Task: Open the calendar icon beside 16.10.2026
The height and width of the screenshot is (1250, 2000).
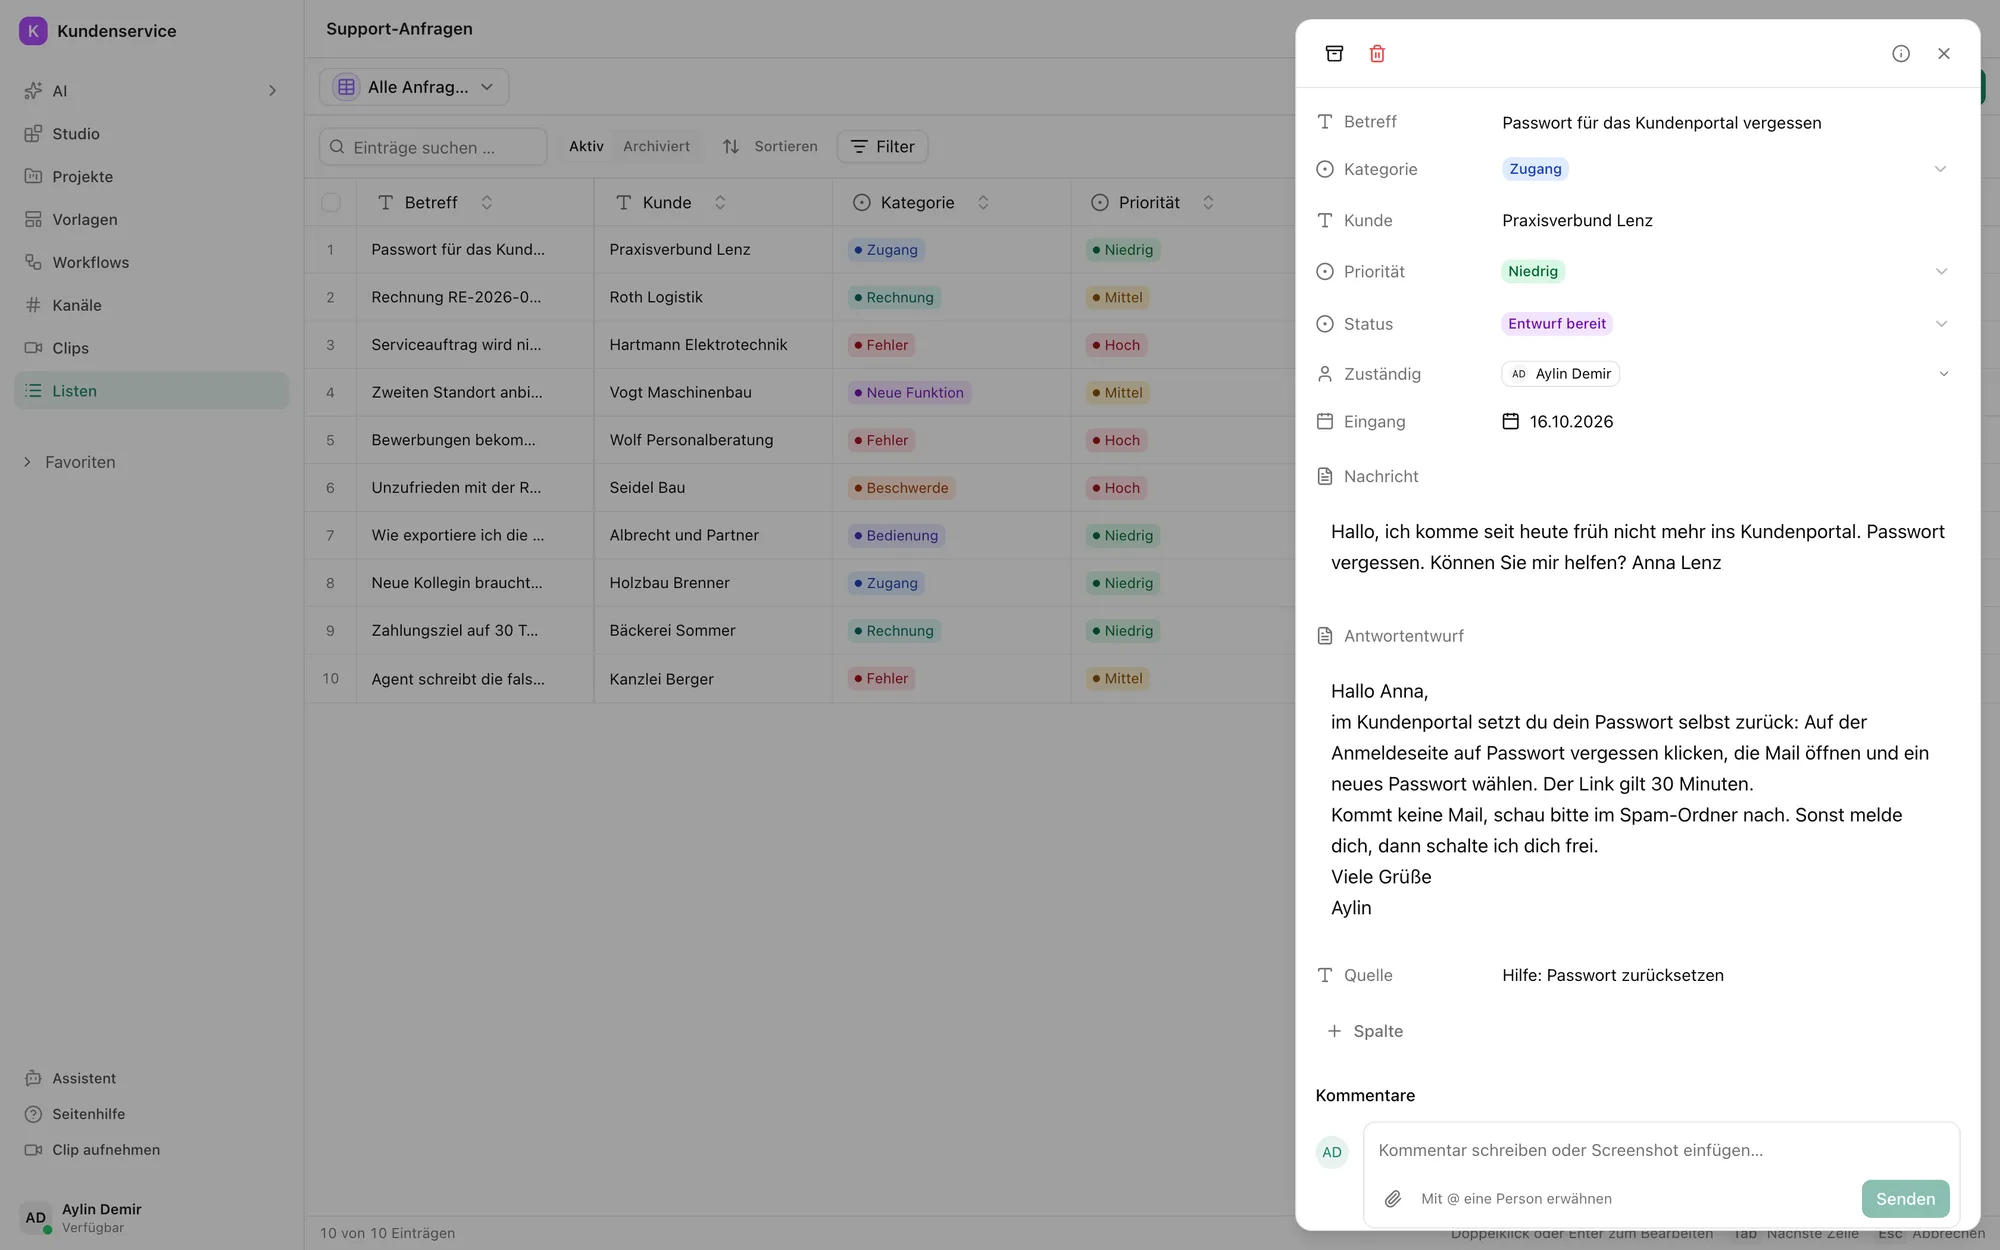Action: pos(1511,422)
